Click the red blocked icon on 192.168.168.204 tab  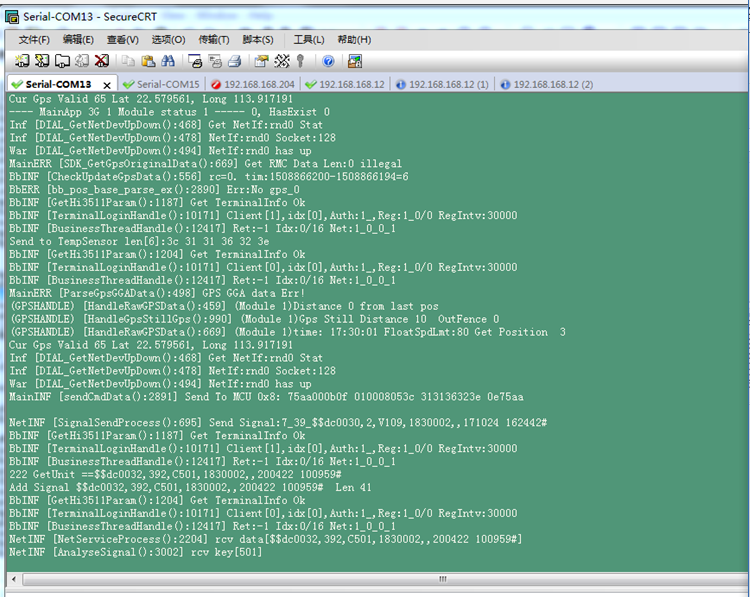click(216, 84)
